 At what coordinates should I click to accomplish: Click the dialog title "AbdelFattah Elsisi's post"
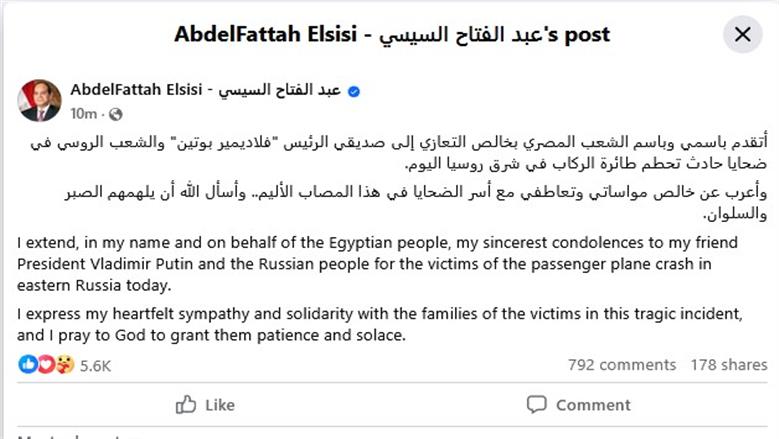(x=392, y=34)
